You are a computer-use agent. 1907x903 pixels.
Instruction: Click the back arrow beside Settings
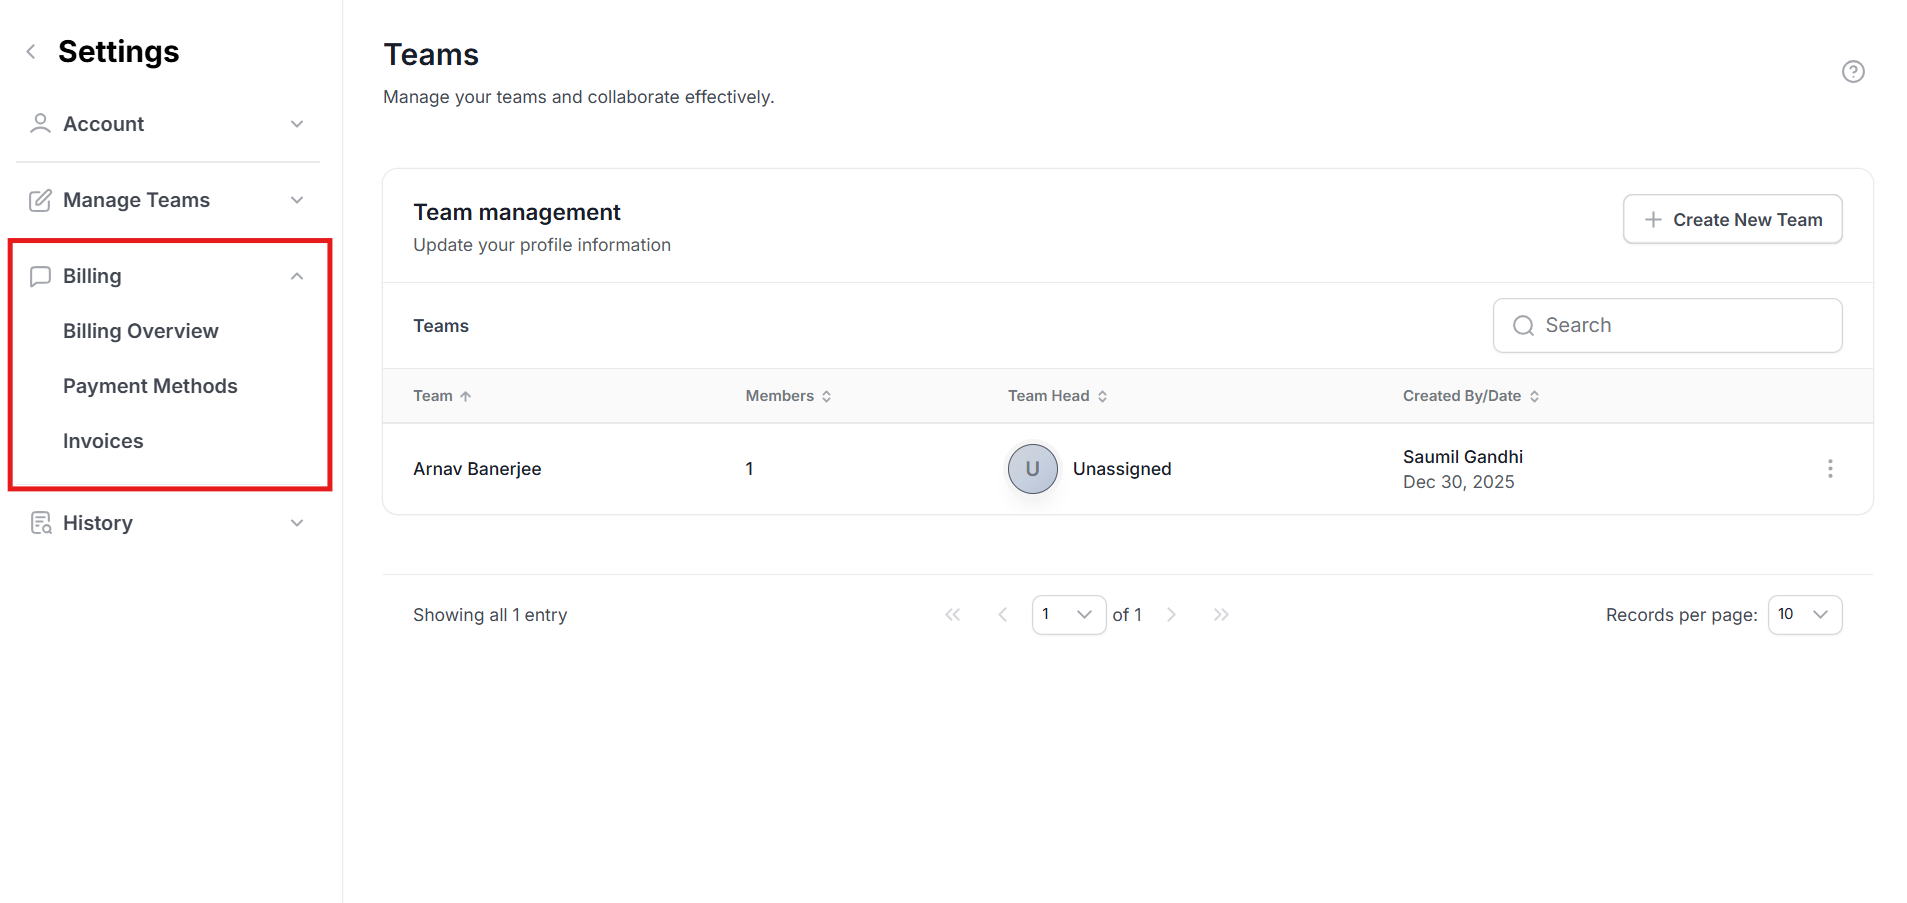[x=31, y=52]
